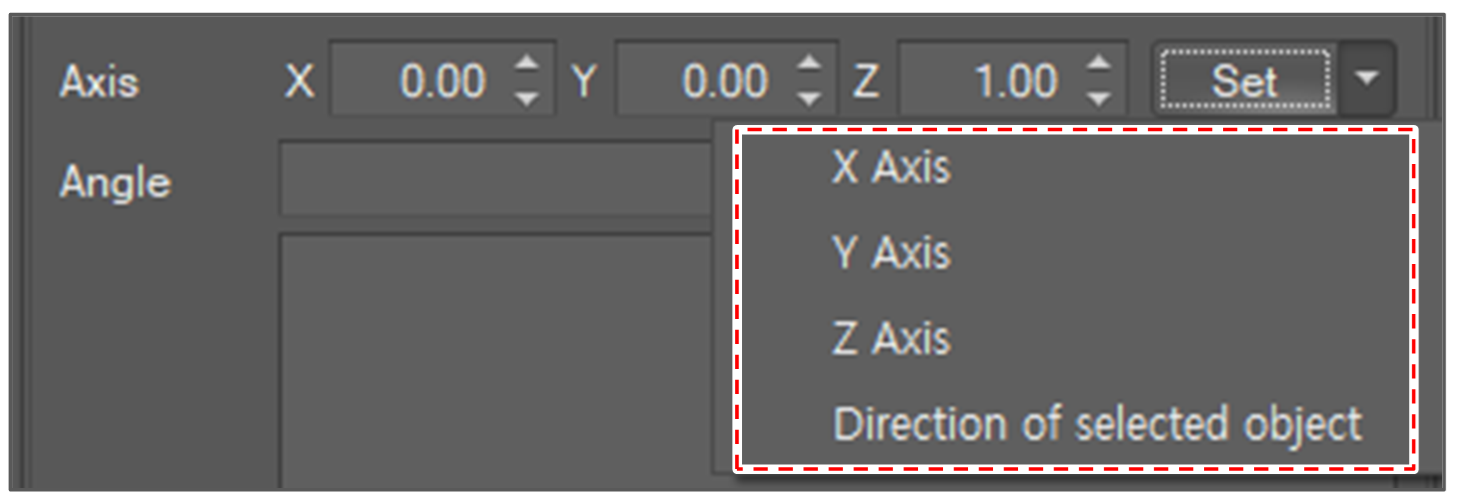The height and width of the screenshot is (501, 1476).
Task: Decrement the Y axis value spinner
Action: [x=809, y=98]
